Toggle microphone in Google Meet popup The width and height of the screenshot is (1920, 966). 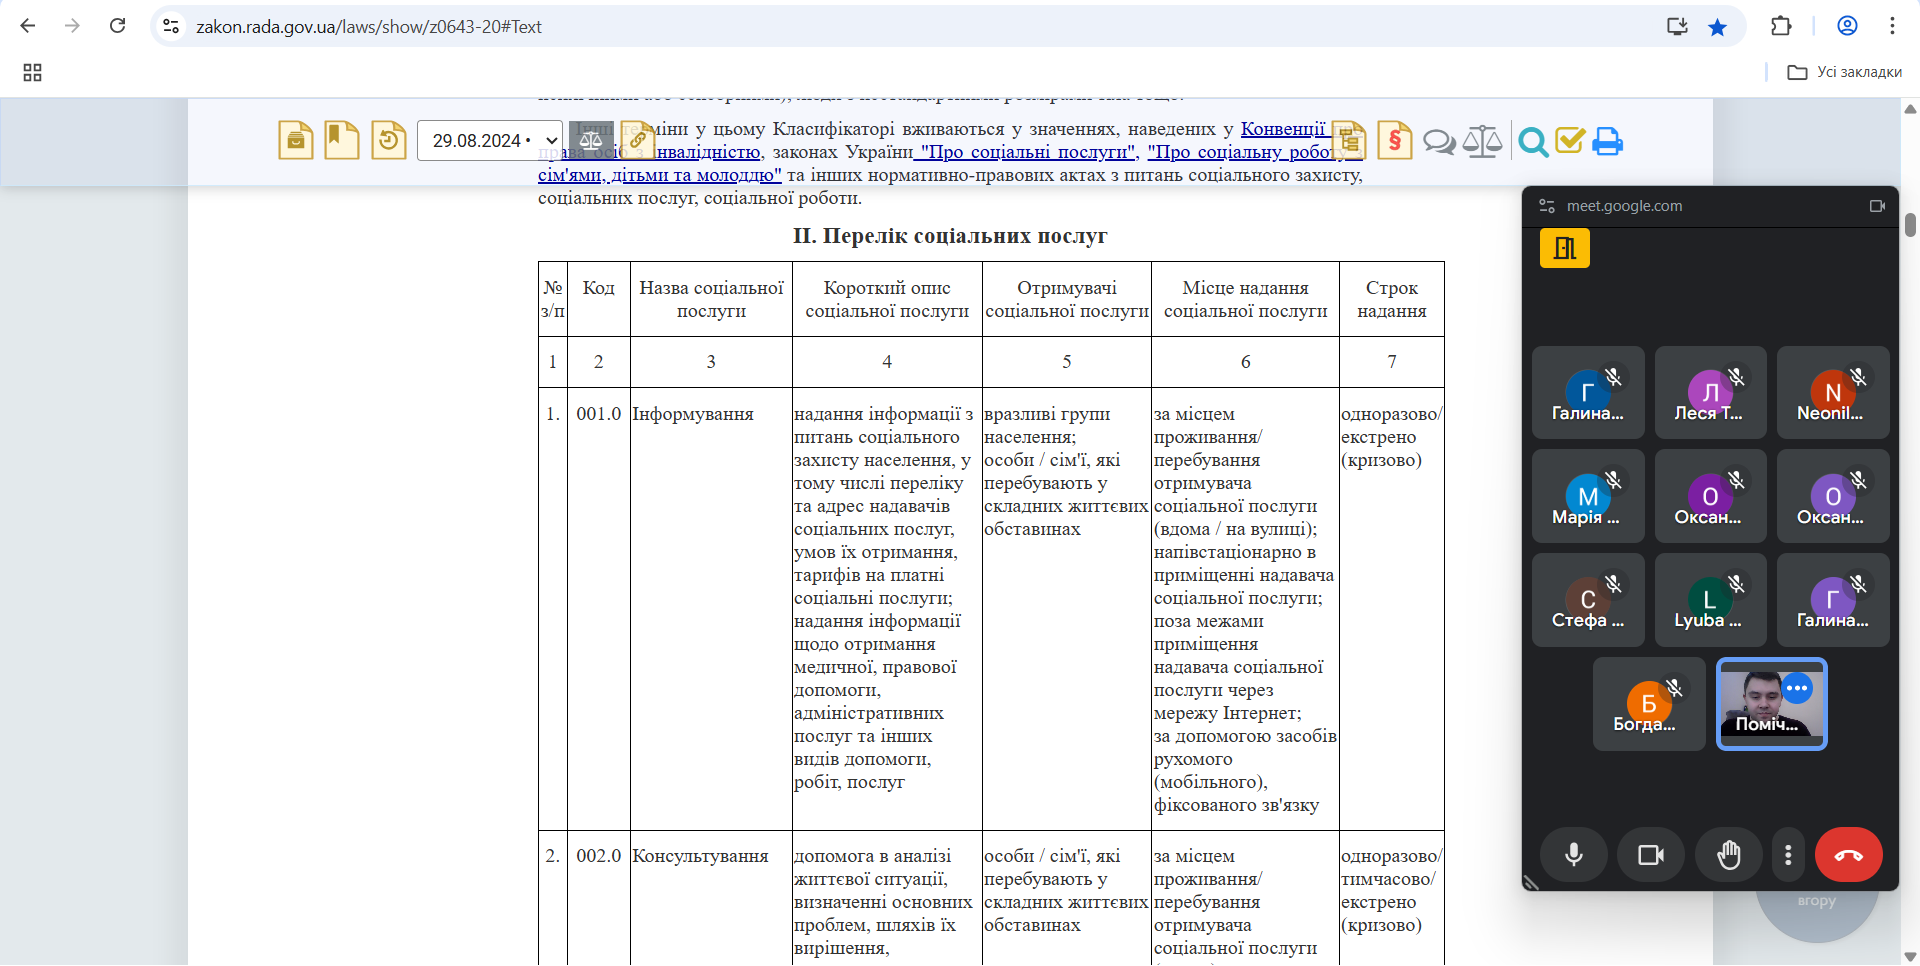tap(1573, 855)
